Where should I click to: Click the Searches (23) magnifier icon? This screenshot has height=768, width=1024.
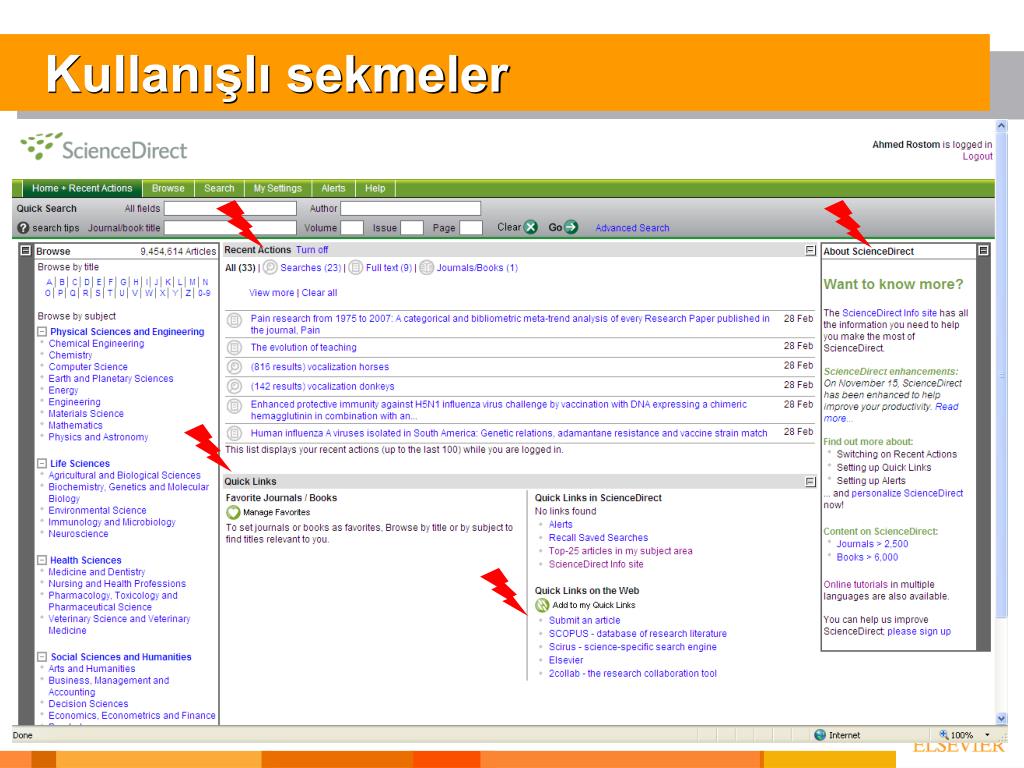pos(270,268)
